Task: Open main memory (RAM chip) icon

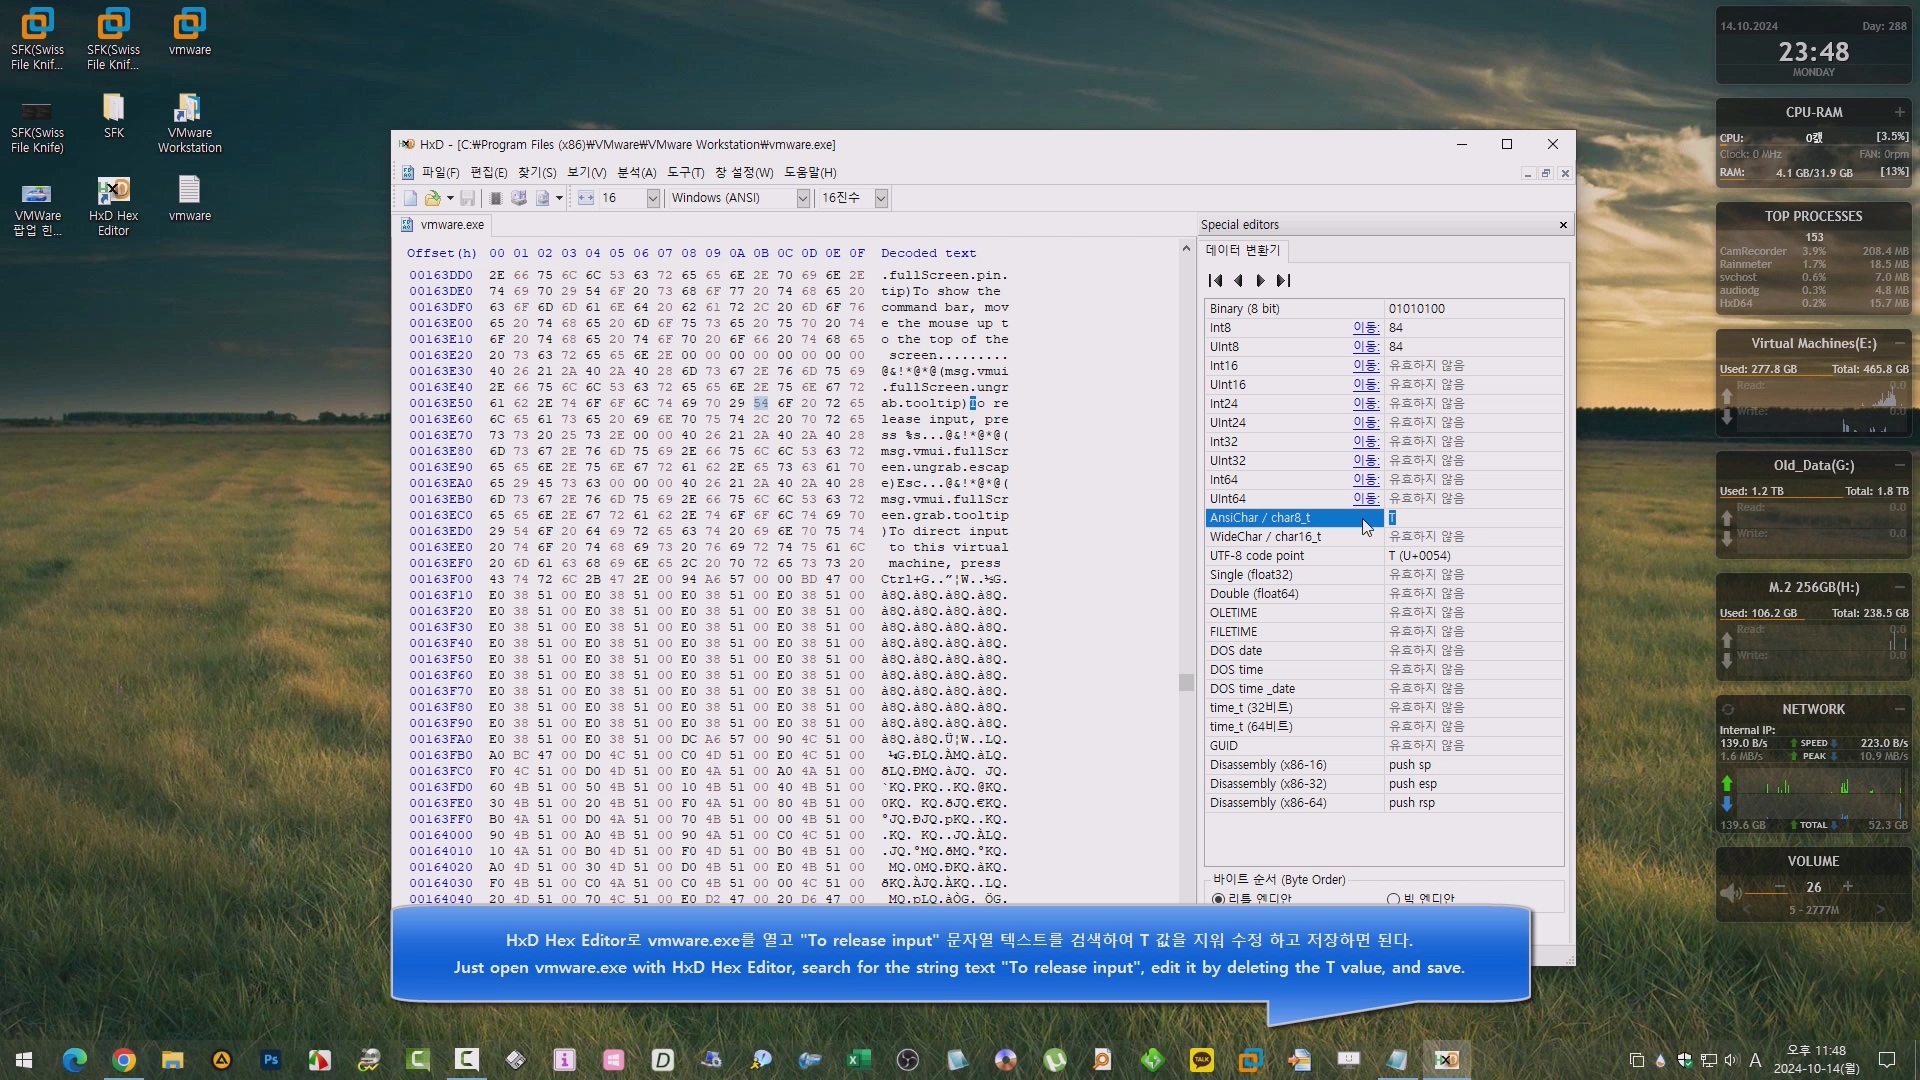Action: tap(495, 198)
